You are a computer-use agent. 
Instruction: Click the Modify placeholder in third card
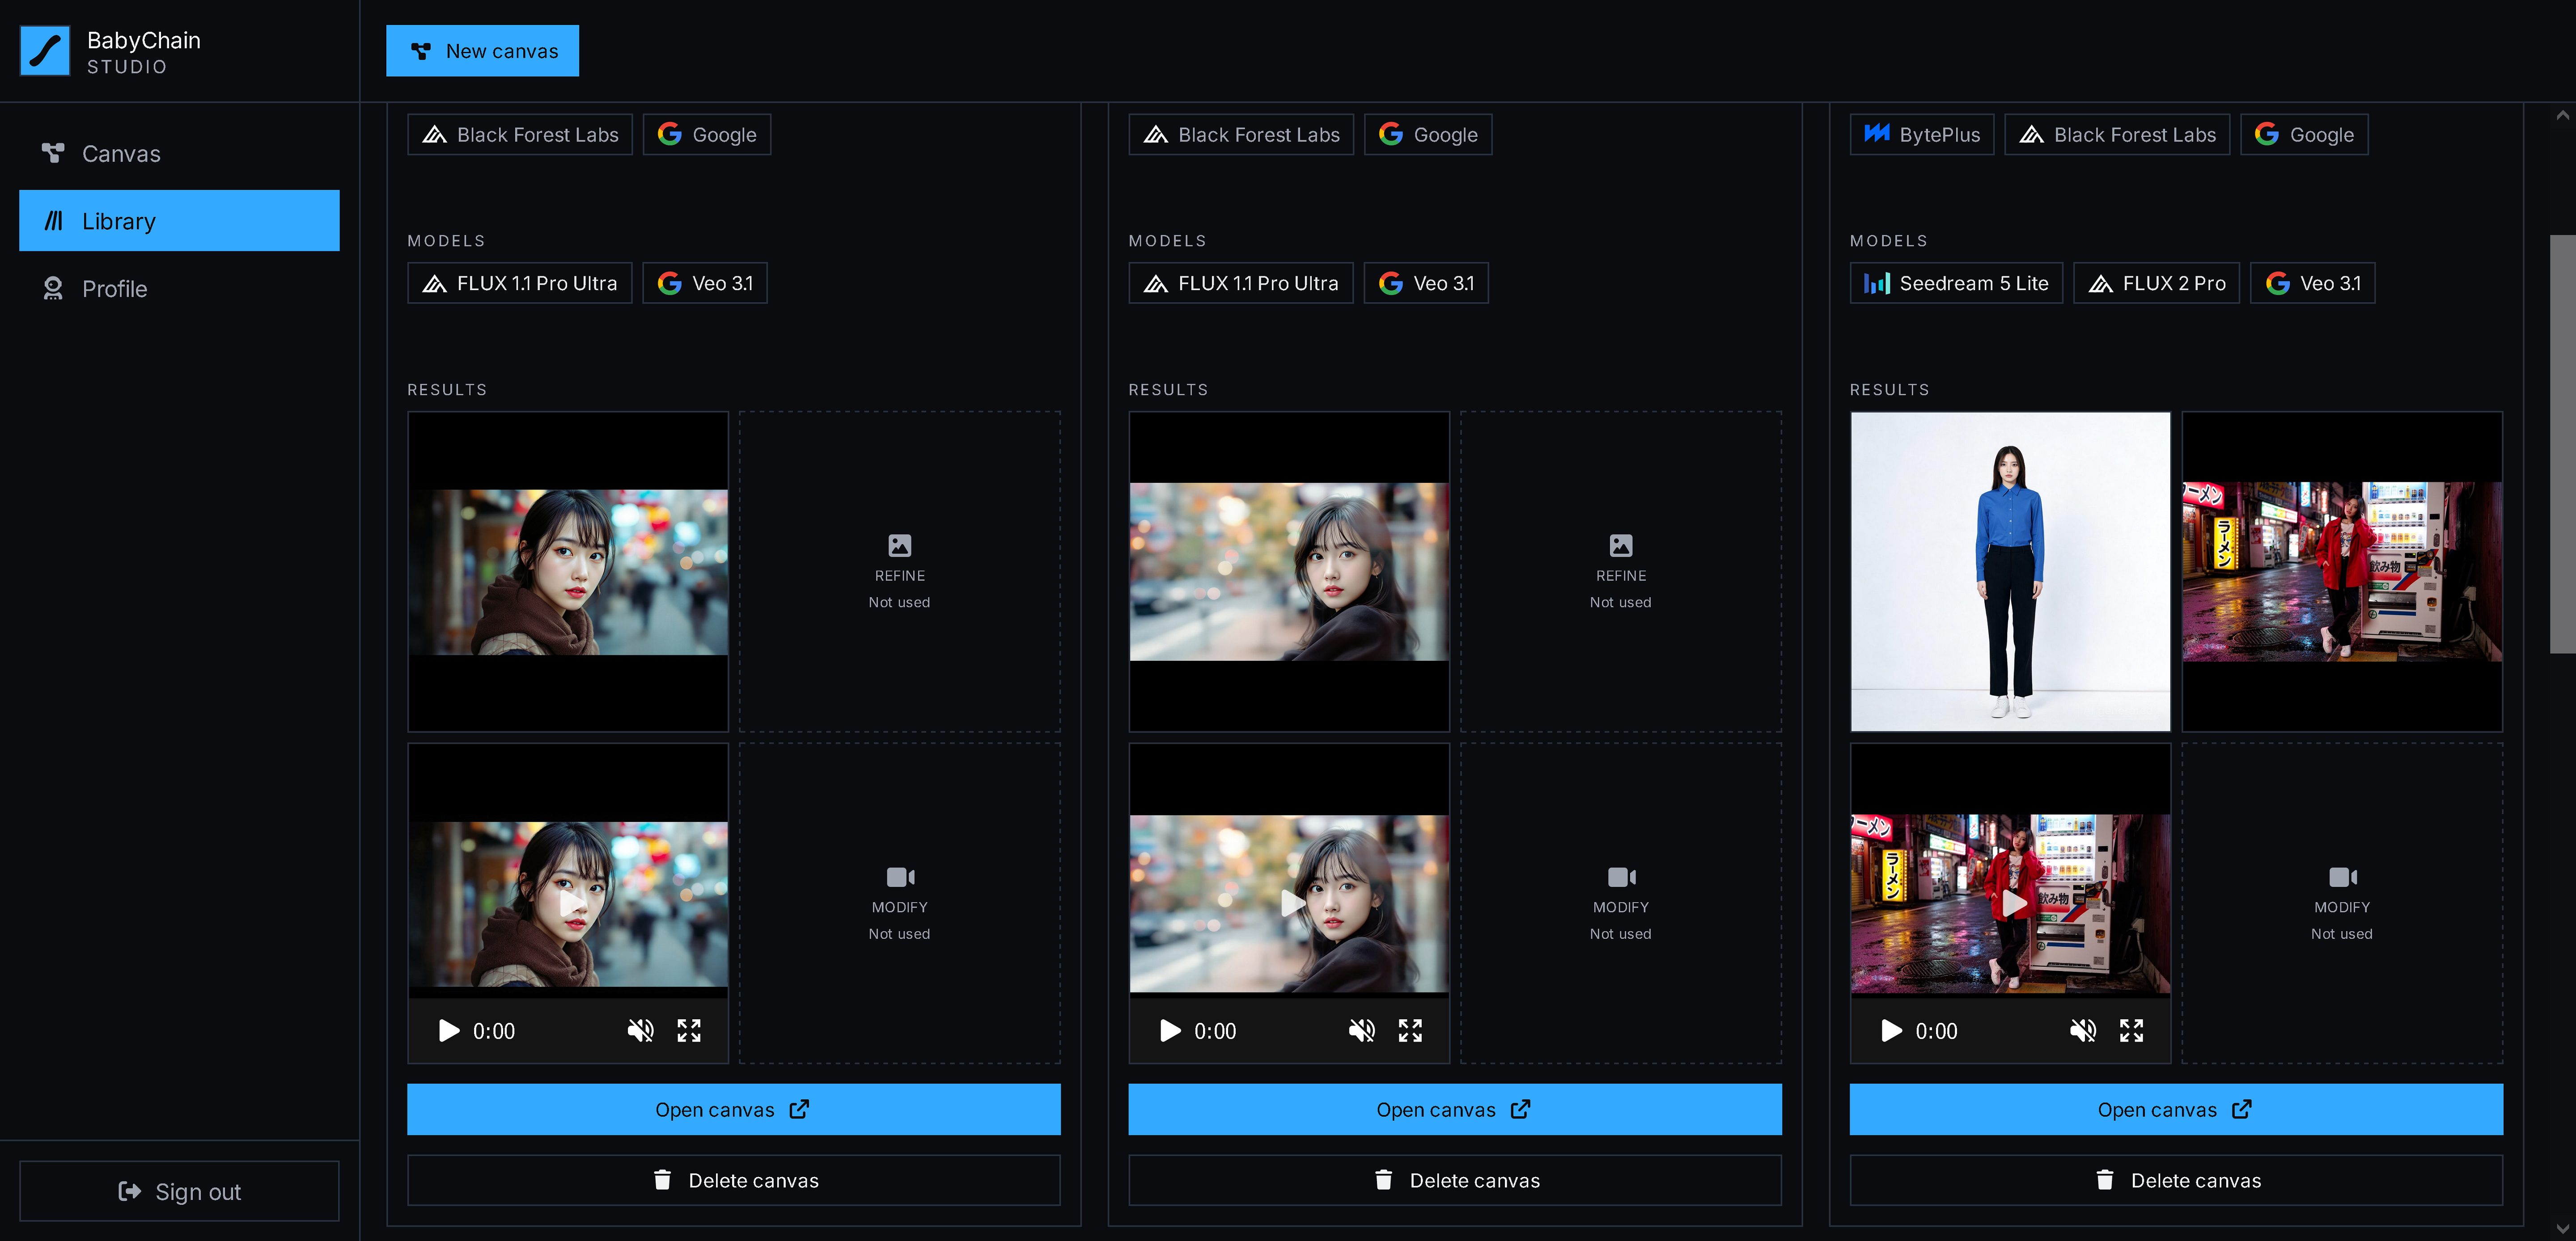coord(2342,904)
